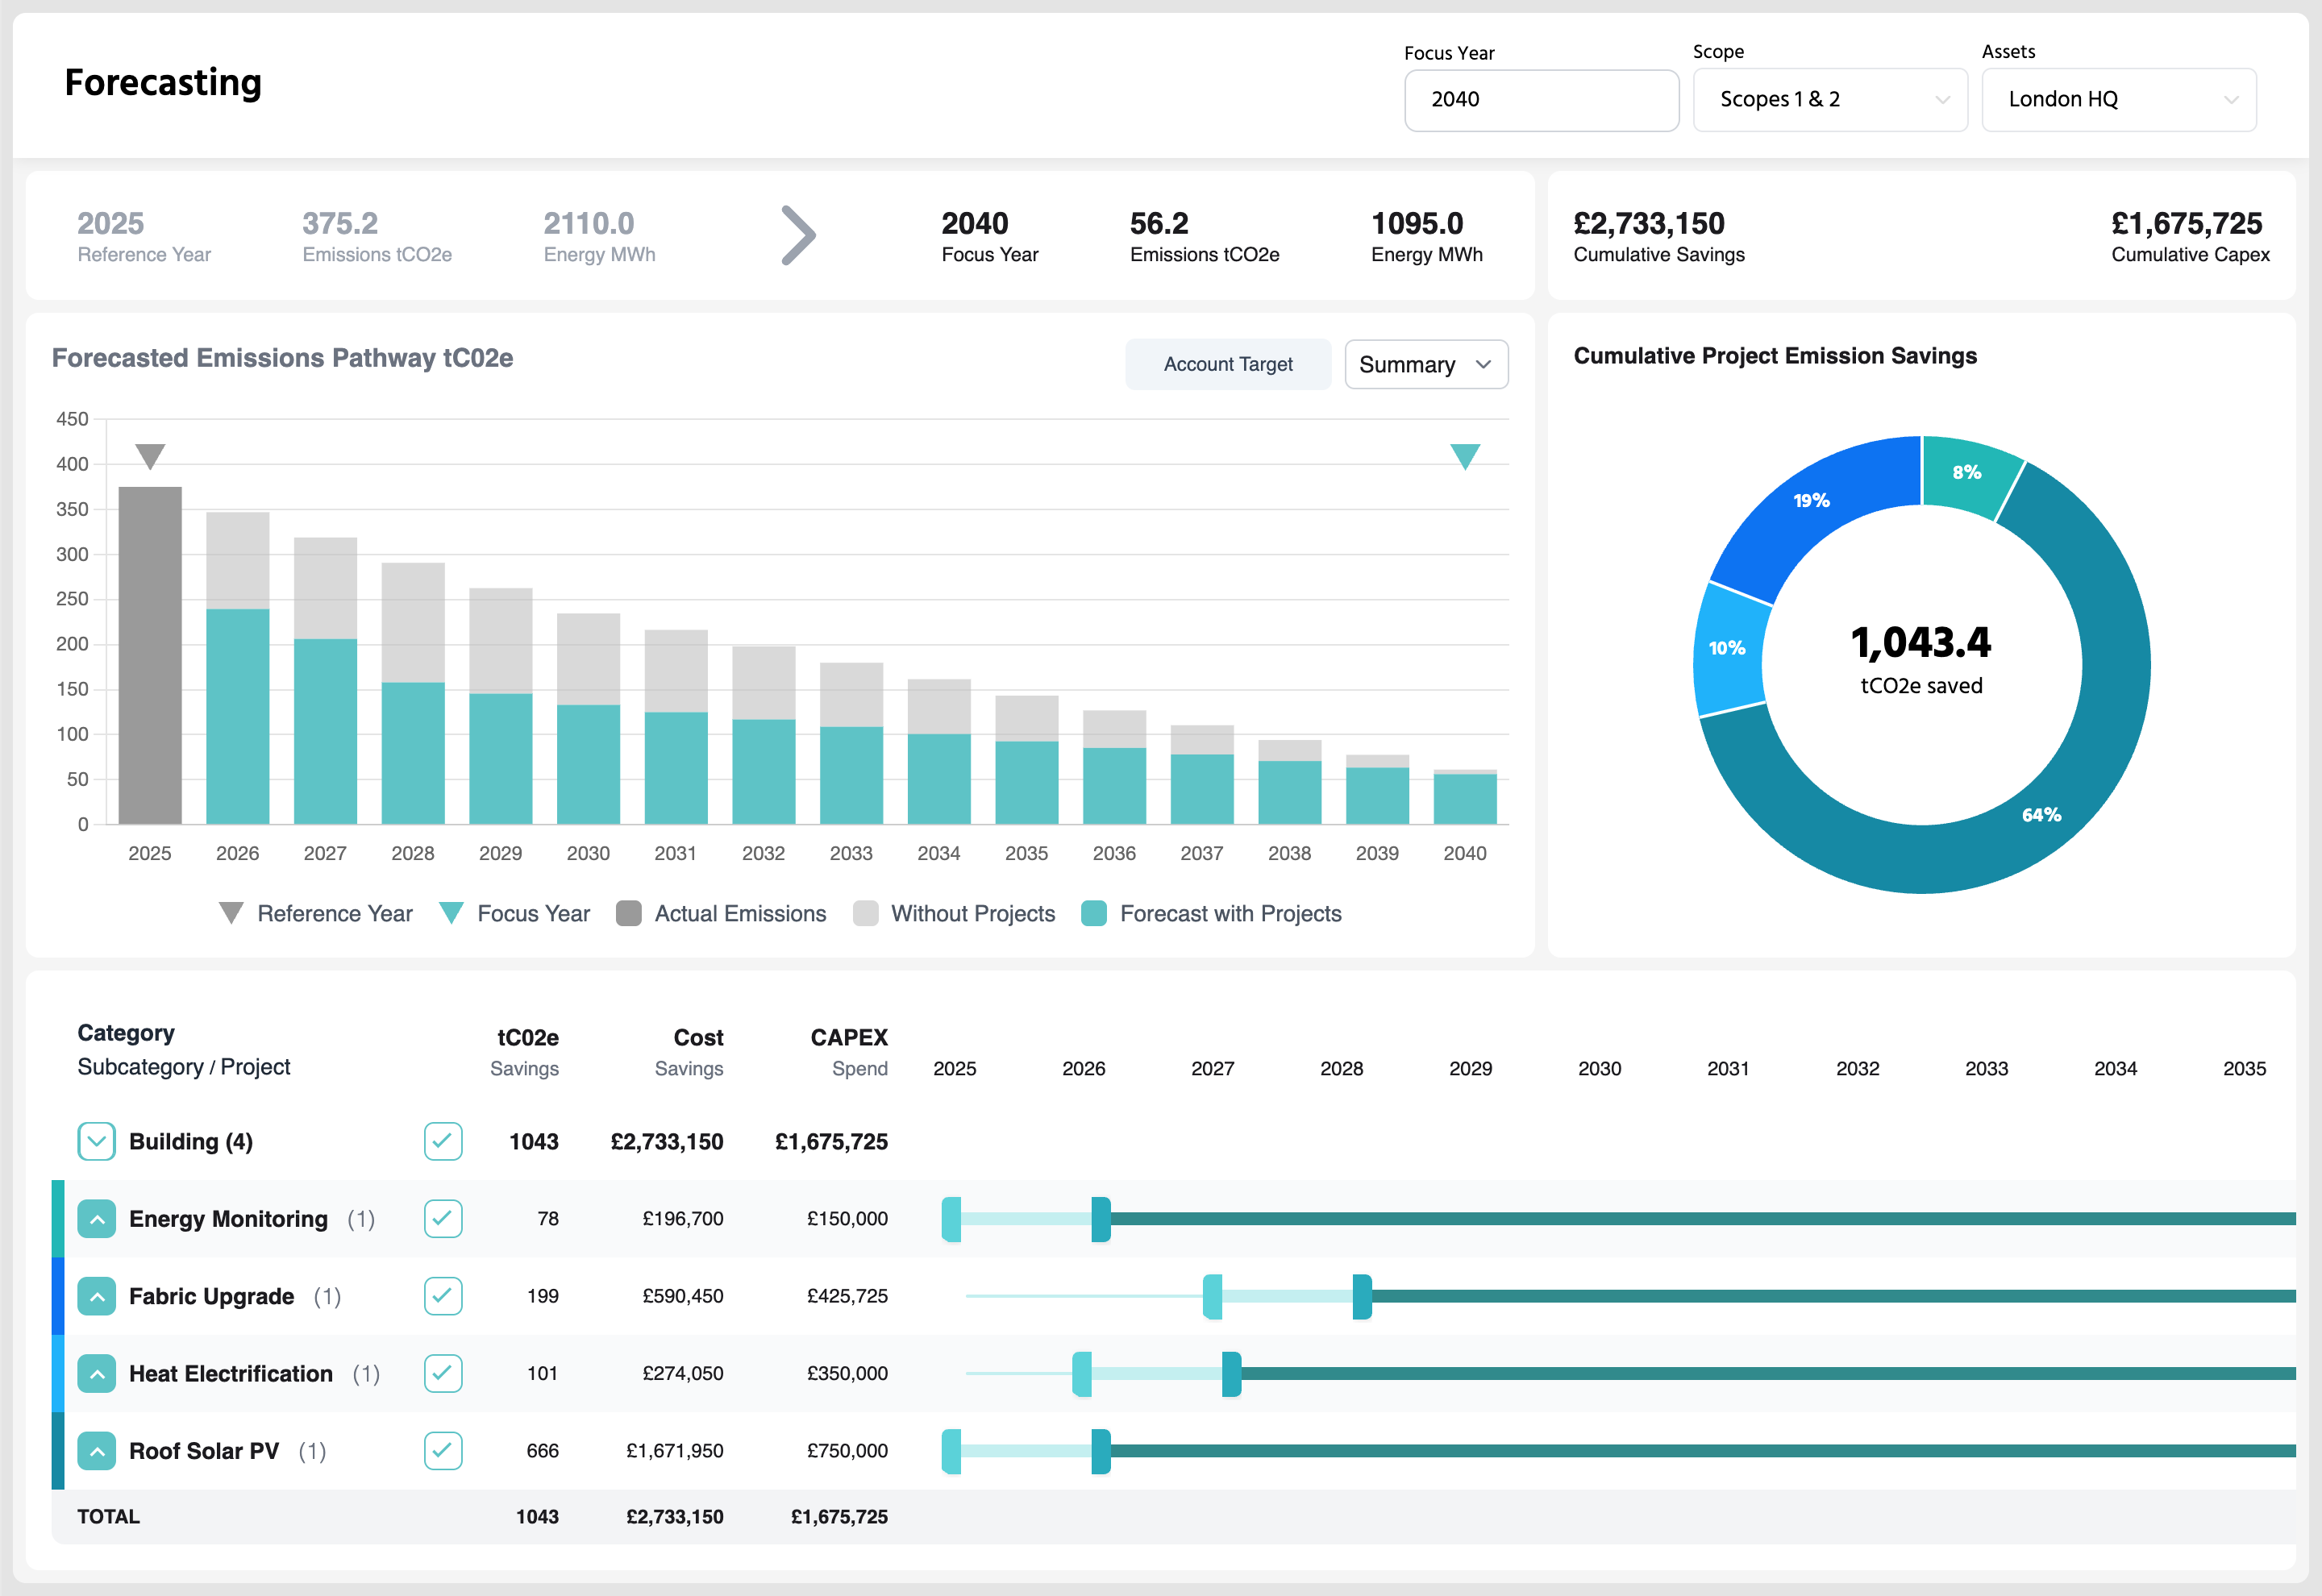Uncheck the Roof Solar PV checkbox
The width and height of the screenshot is (2322, 1596).
coord(442,1451)
